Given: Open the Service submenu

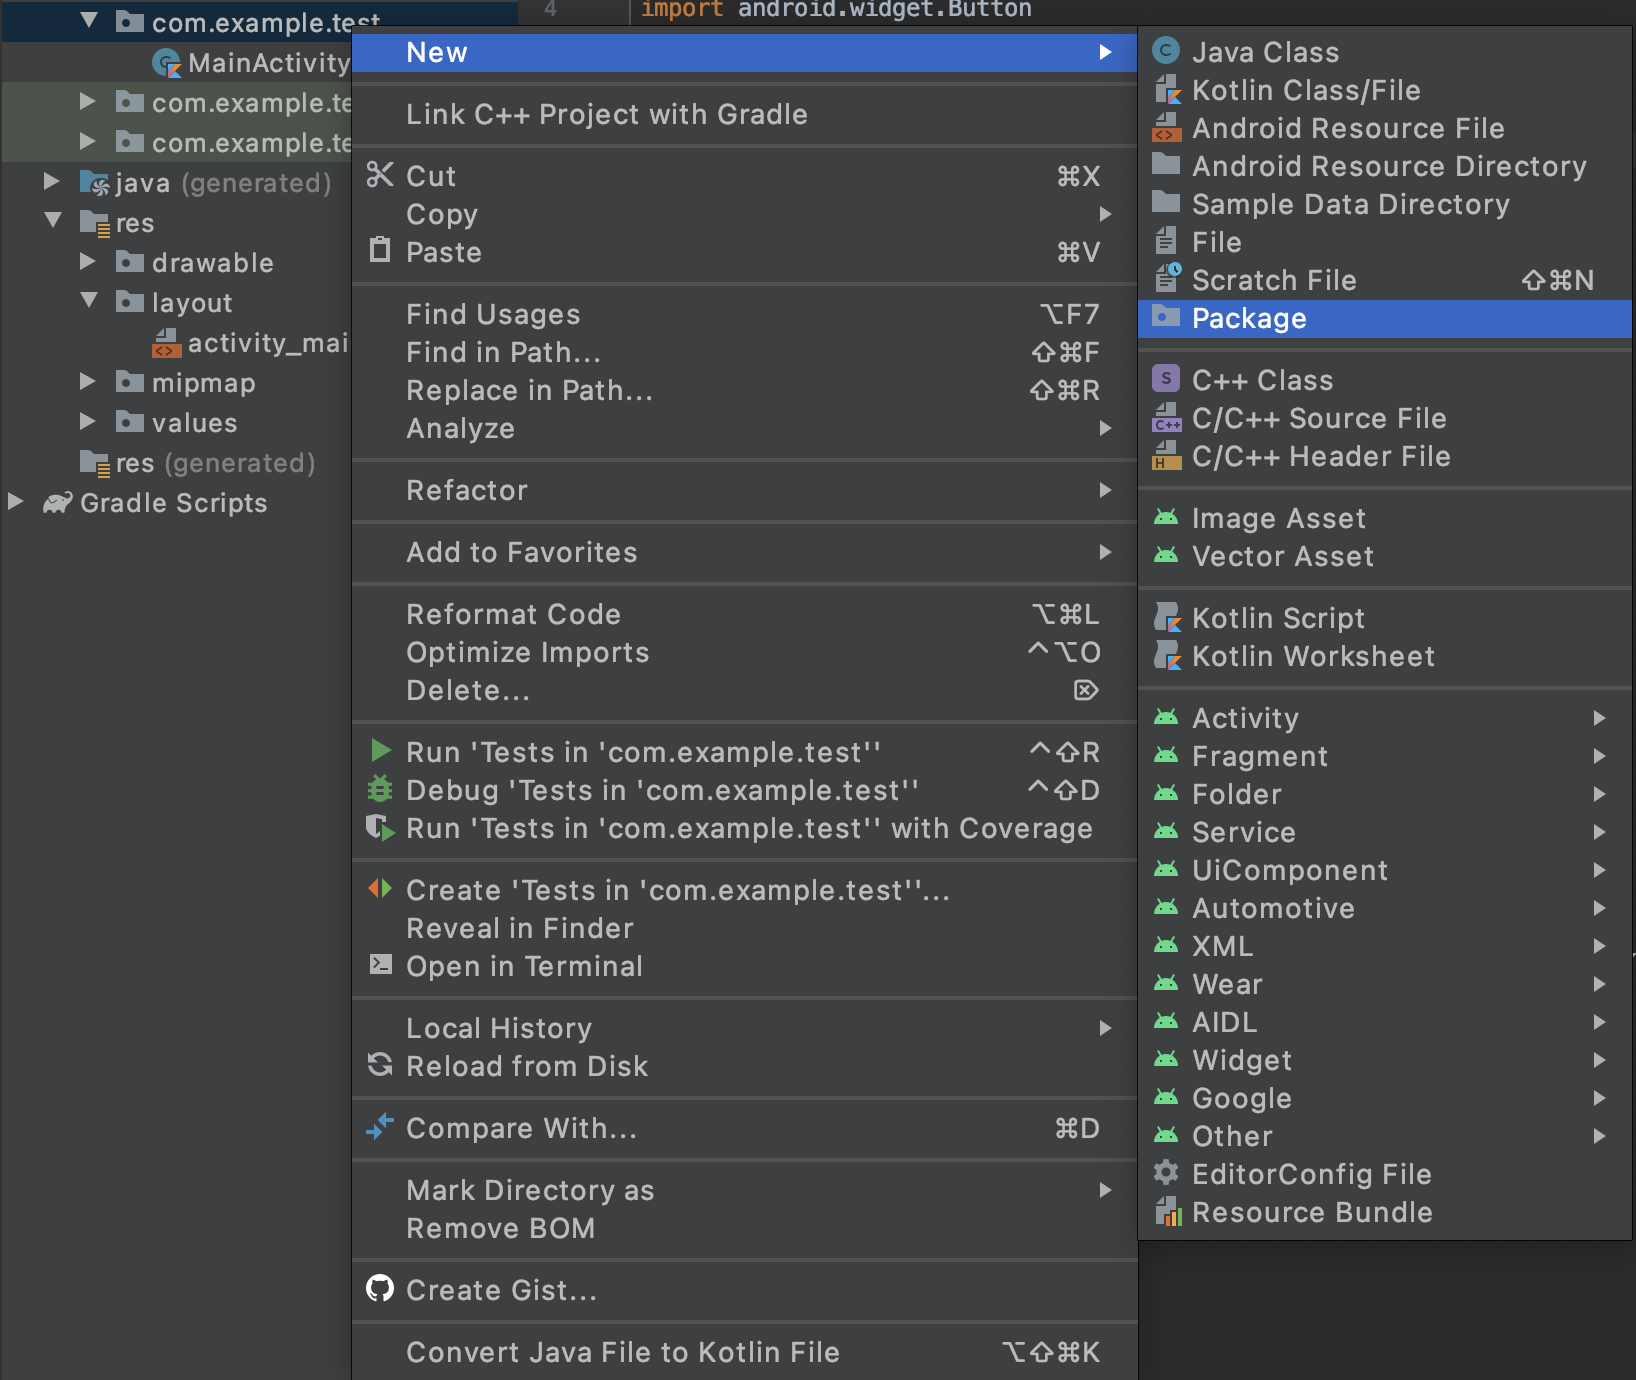Looking at the screenshot, I should (x=1384, y=832).
